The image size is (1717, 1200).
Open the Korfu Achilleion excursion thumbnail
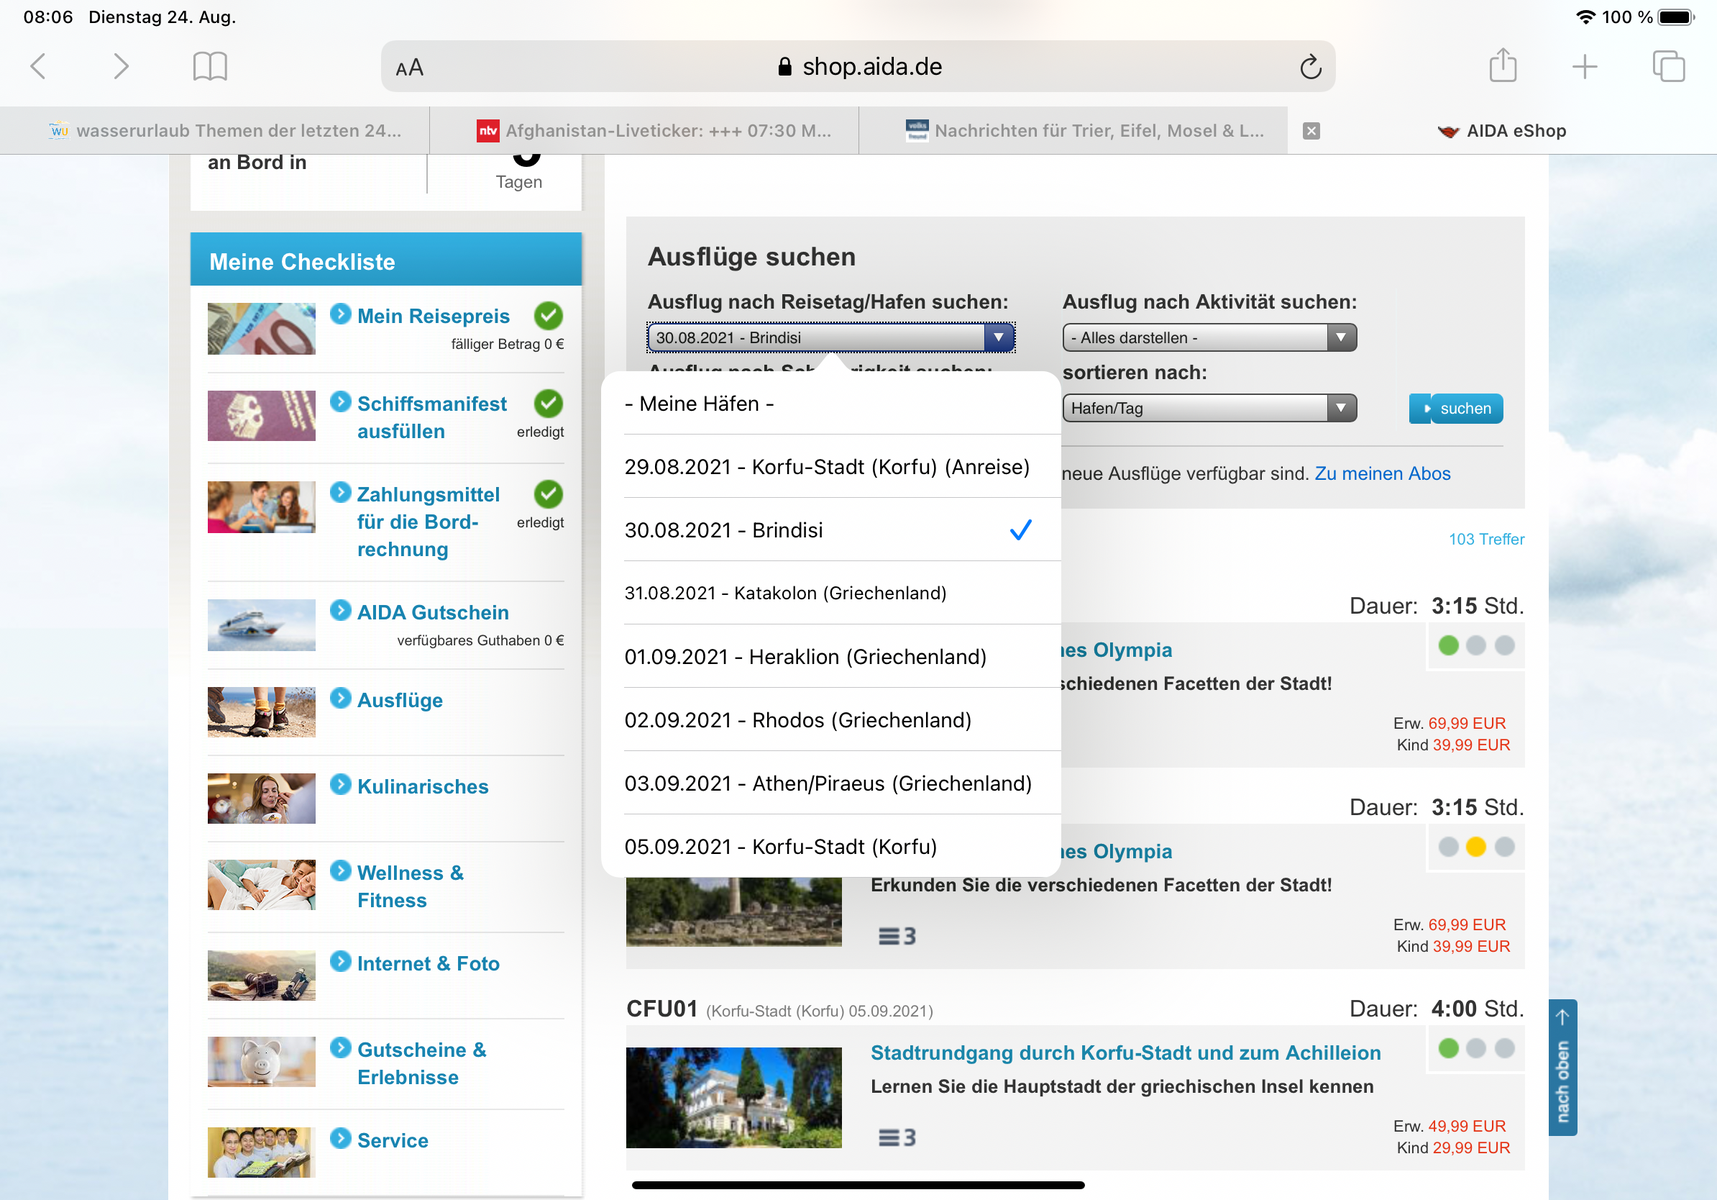point(734,1097)
